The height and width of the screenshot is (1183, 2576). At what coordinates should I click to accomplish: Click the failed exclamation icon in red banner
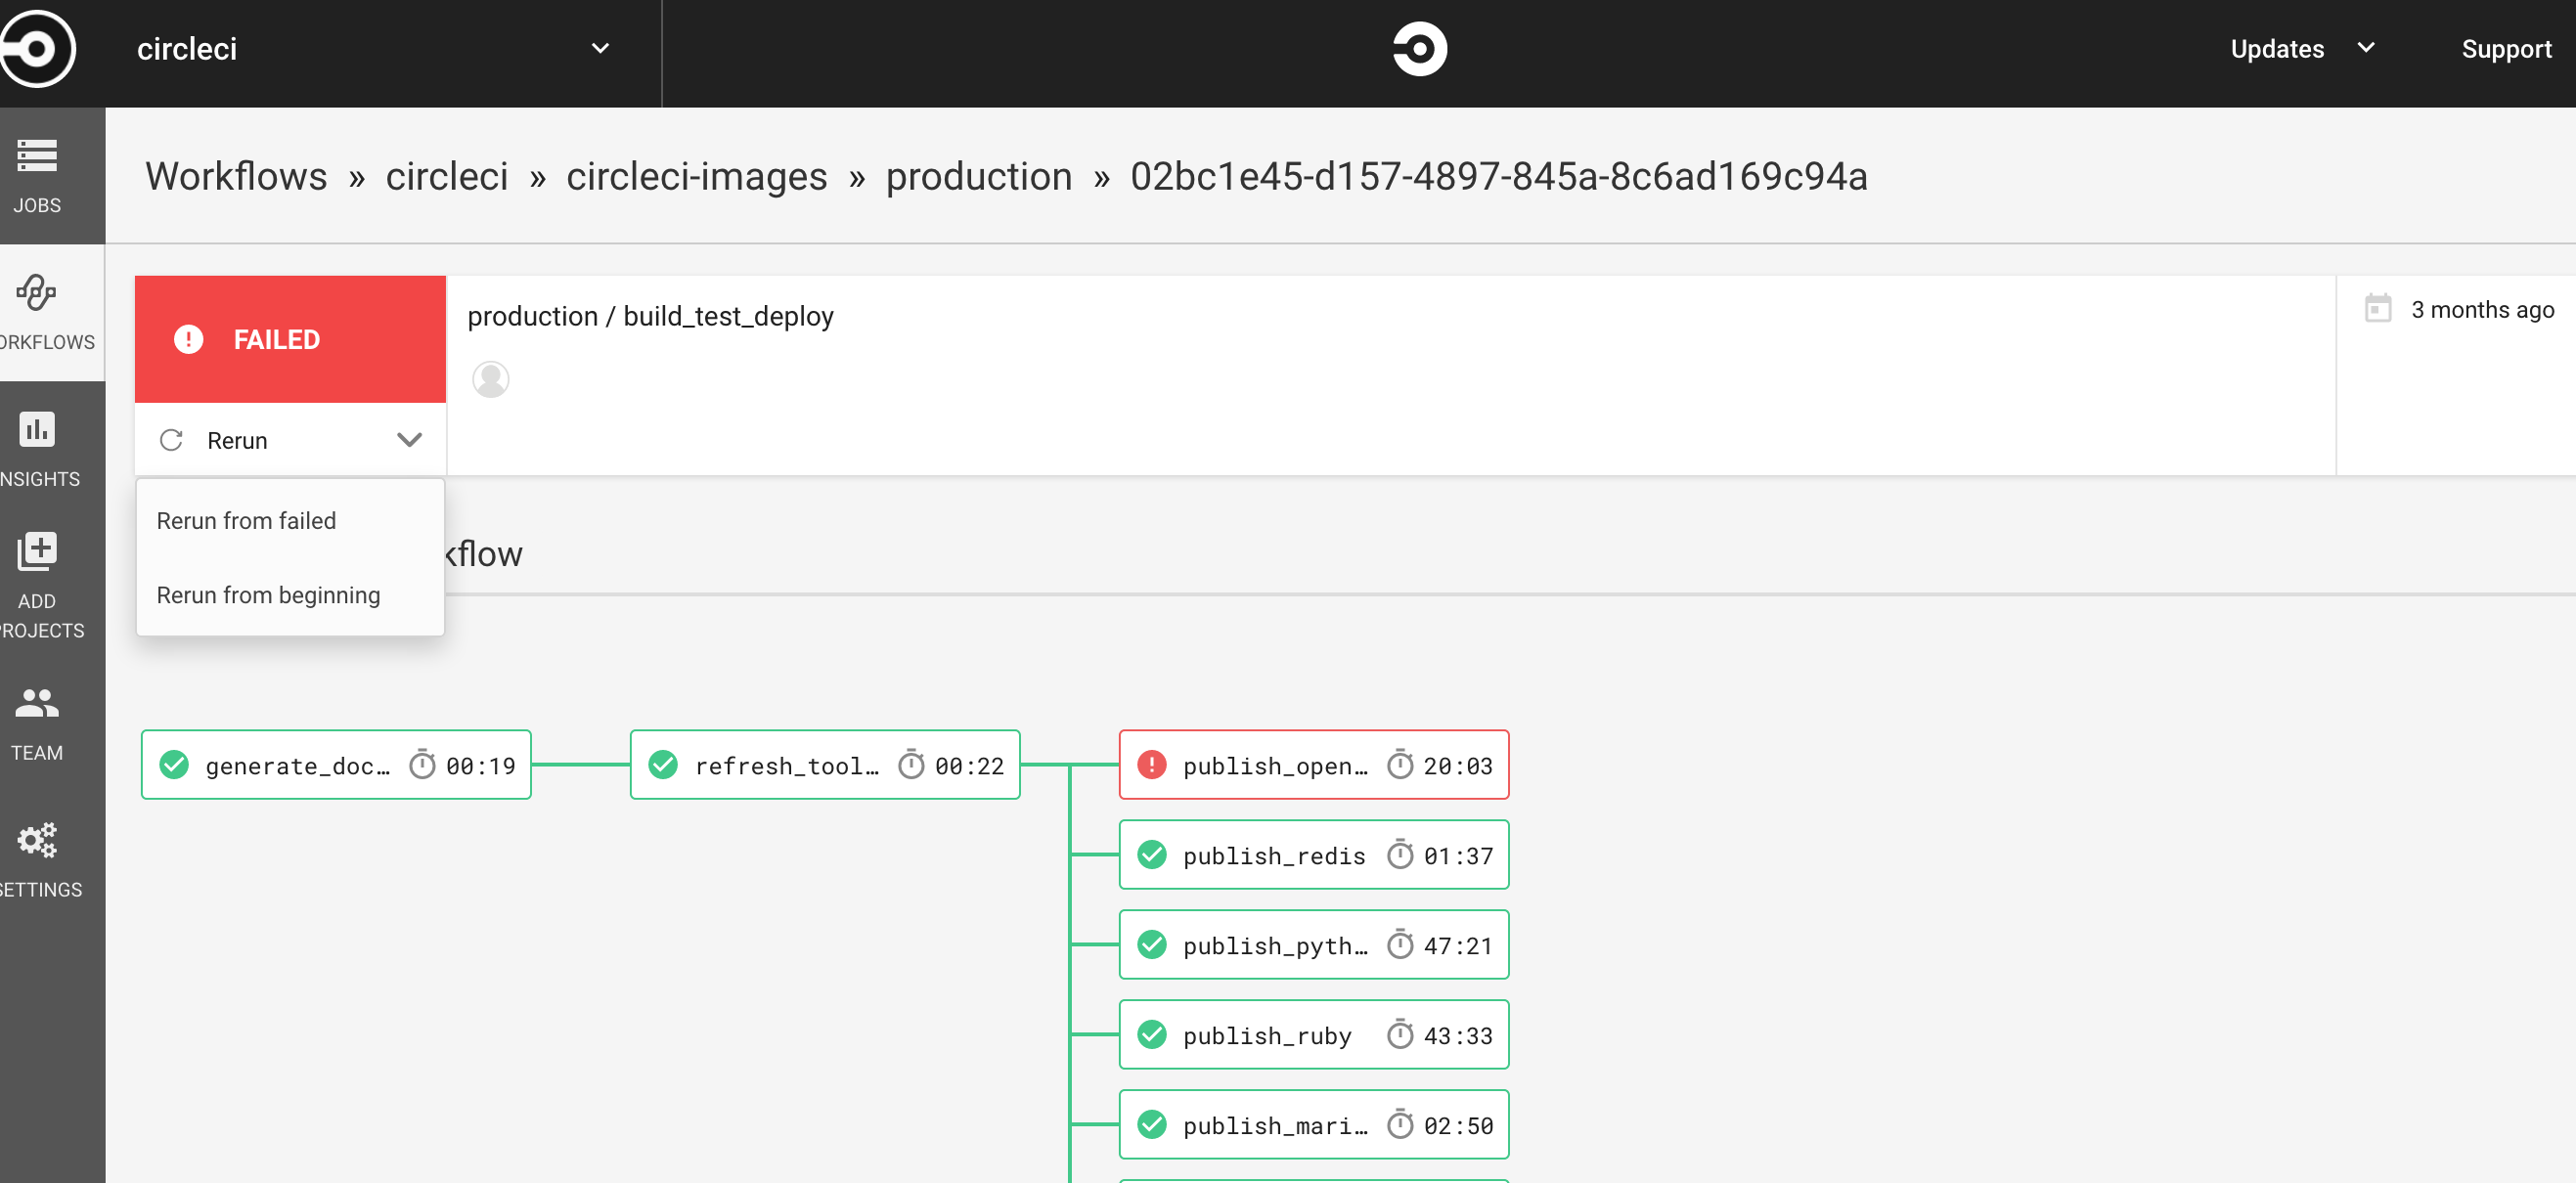[x=188, y=340]
